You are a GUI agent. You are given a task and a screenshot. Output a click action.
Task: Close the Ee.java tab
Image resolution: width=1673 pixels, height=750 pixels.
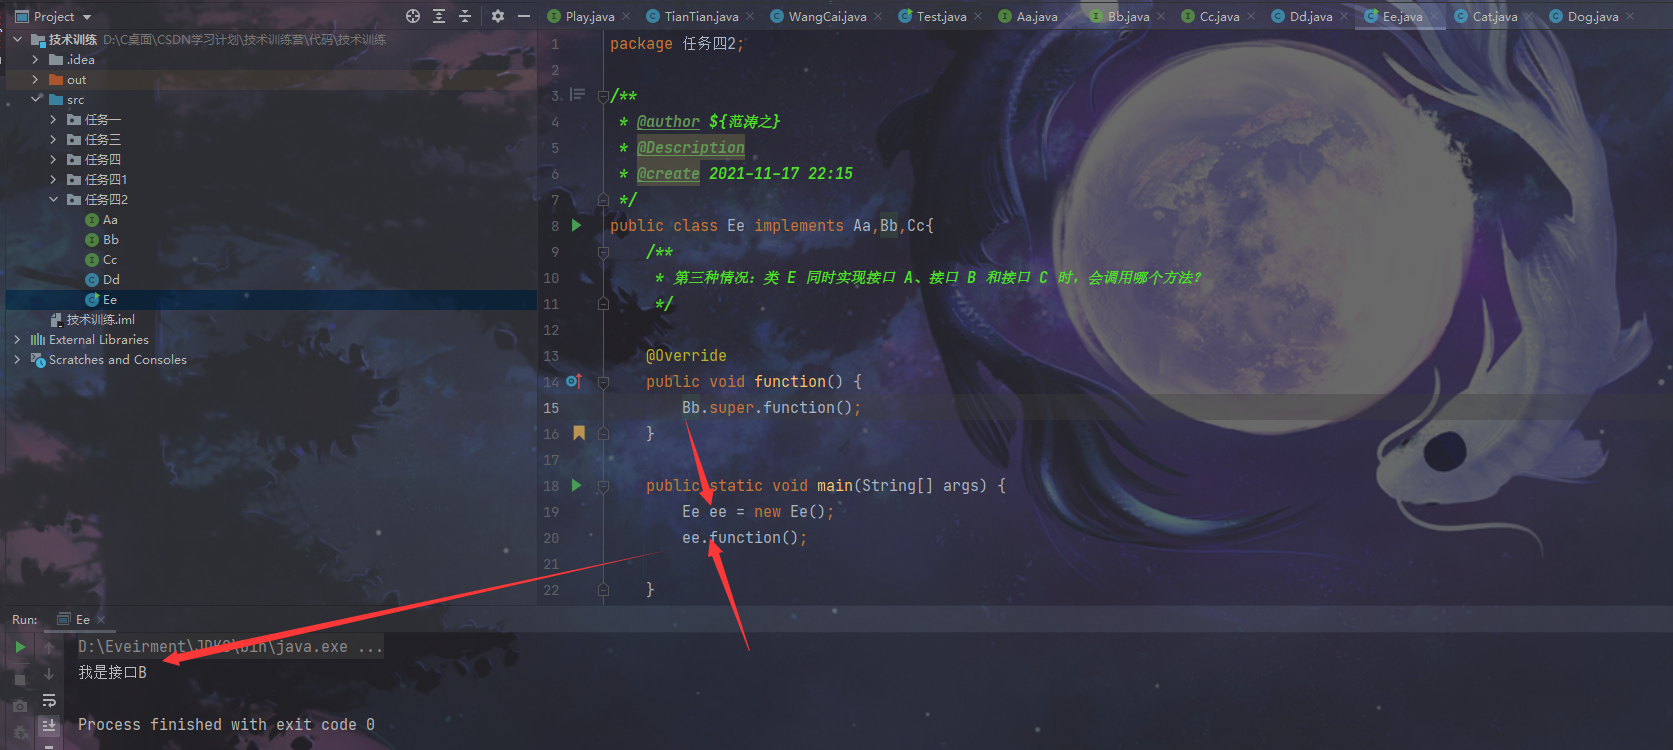[x=1433, y=16]
